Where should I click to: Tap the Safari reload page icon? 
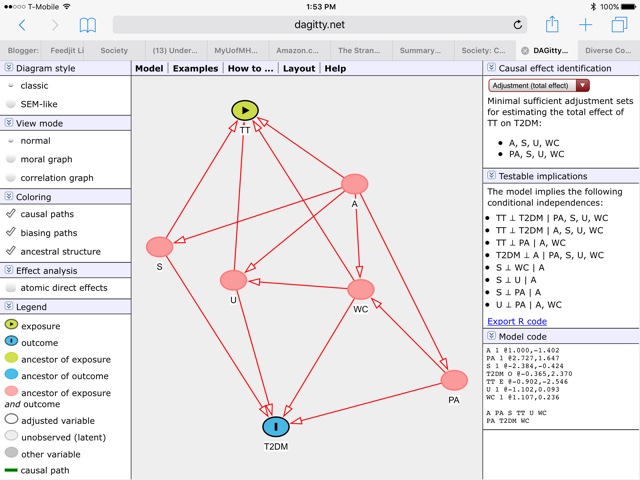(x=517, y=25)
